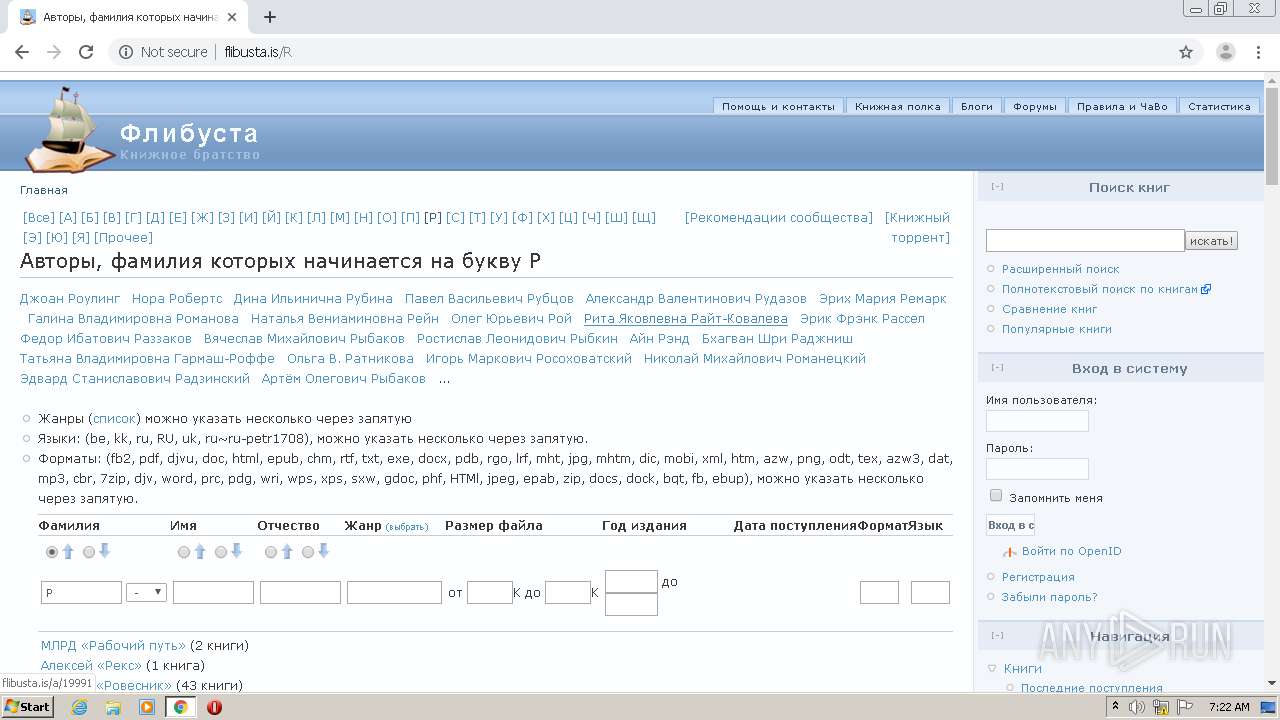Image resolution: width=1280 pixels, height=720 pixels.
Task: Click the red stop-sign taskbar icon
Action: (x=214, y=707)
